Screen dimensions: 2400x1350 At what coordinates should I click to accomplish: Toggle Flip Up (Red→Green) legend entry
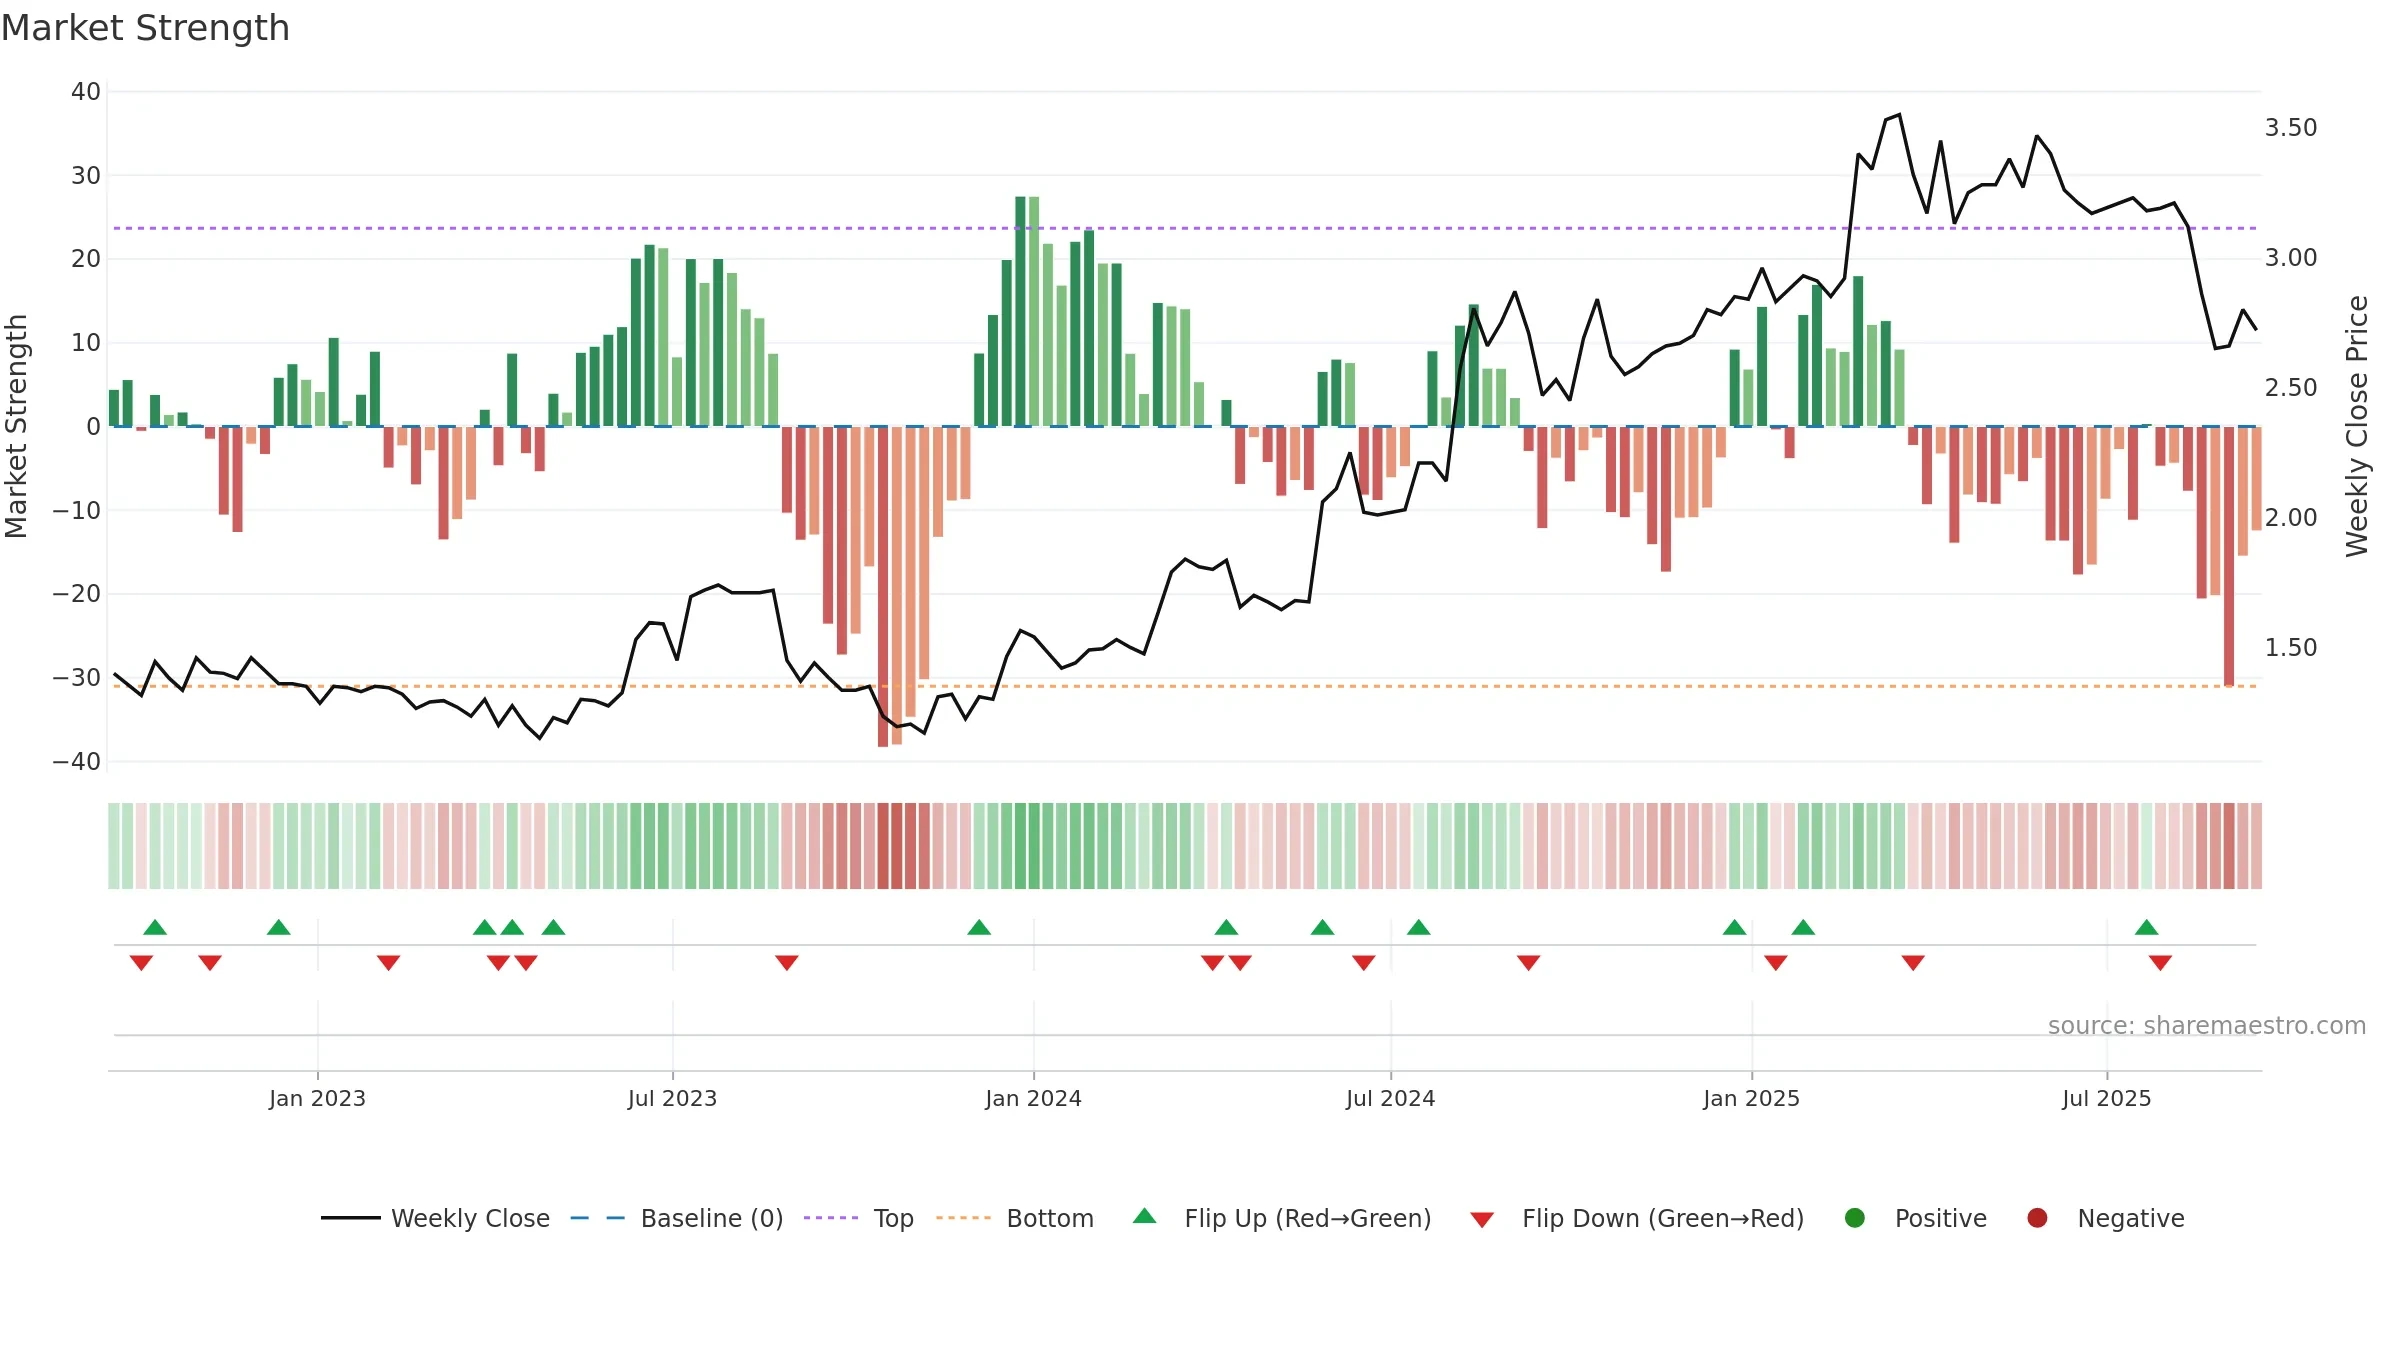click(x=1282, y=1218)
